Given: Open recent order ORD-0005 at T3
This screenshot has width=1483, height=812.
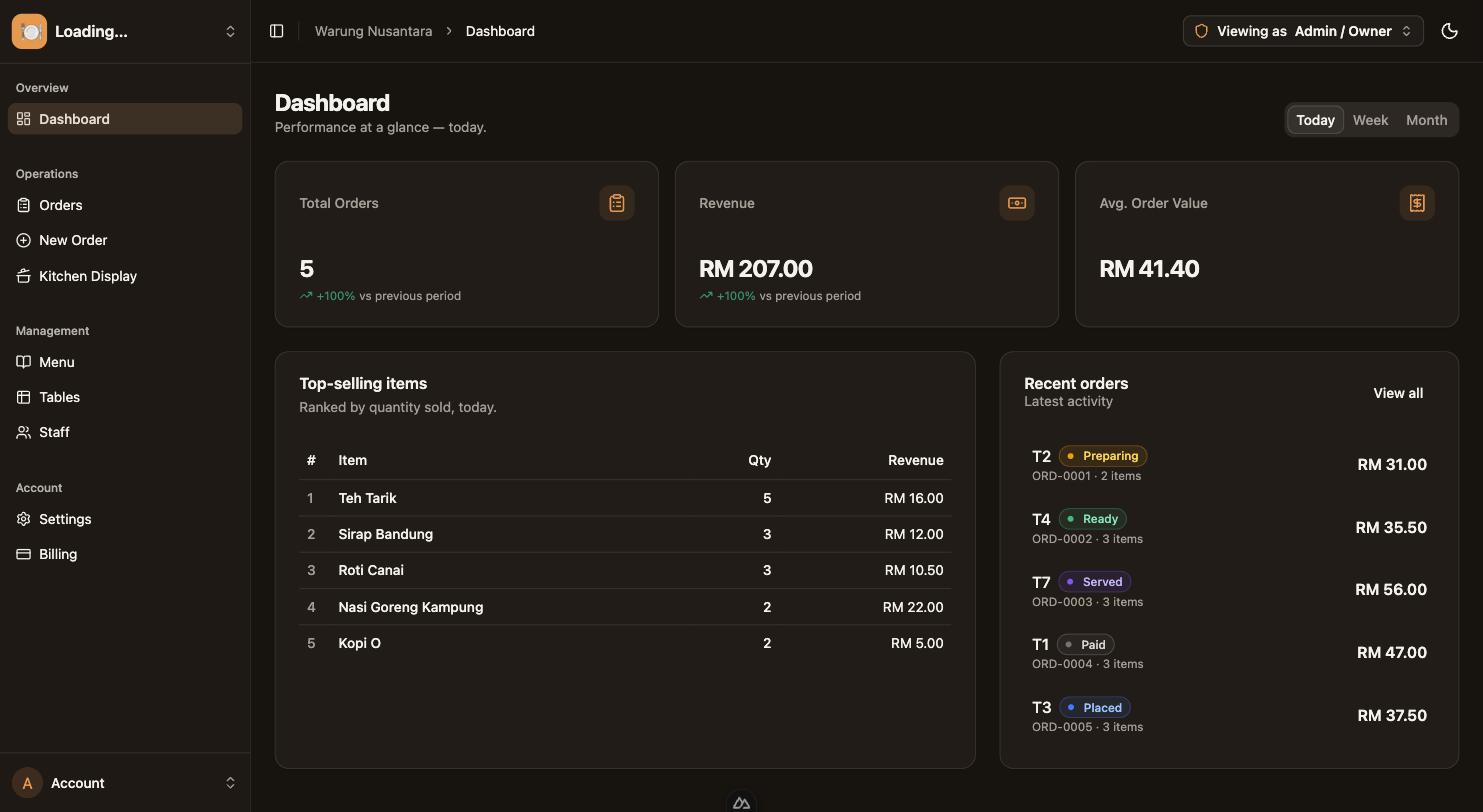Looking at the screenshot, I should point(1229,716).
